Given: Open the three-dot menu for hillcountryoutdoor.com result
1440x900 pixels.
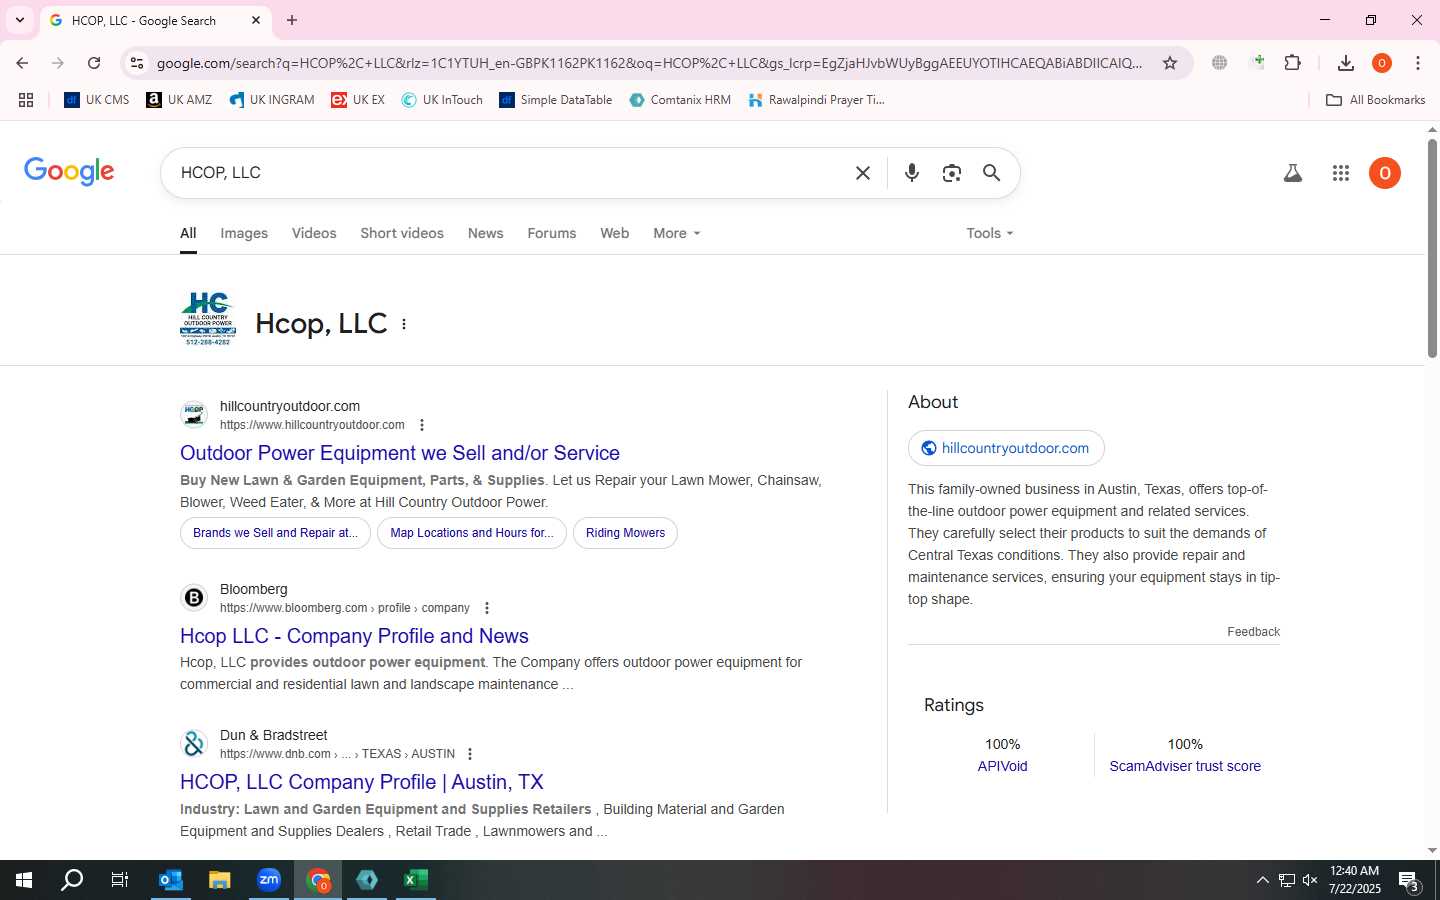Looking at the screenshot, I should [x=422, y=425].
